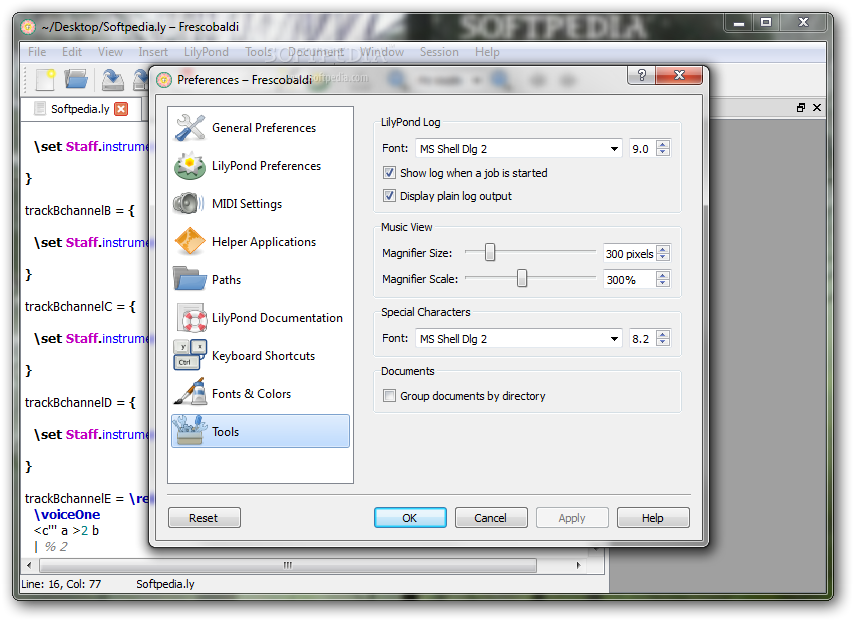Increase LilyPond Log font size
The width and height of the screenshot is (854, 621).
(663, 144)
